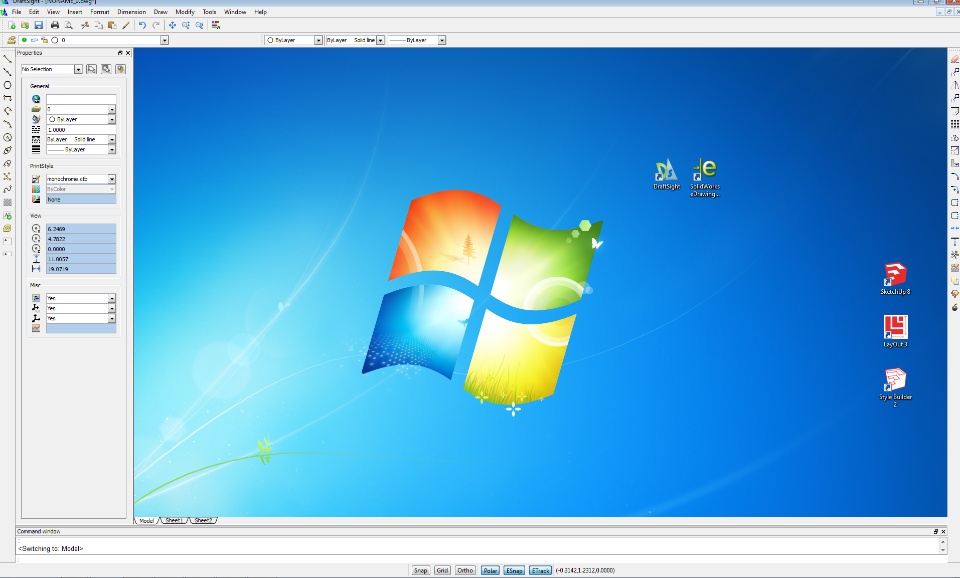960x578 pixels.
Task: Print the drawing using printer icon
Action: click(x=54, y=25)
